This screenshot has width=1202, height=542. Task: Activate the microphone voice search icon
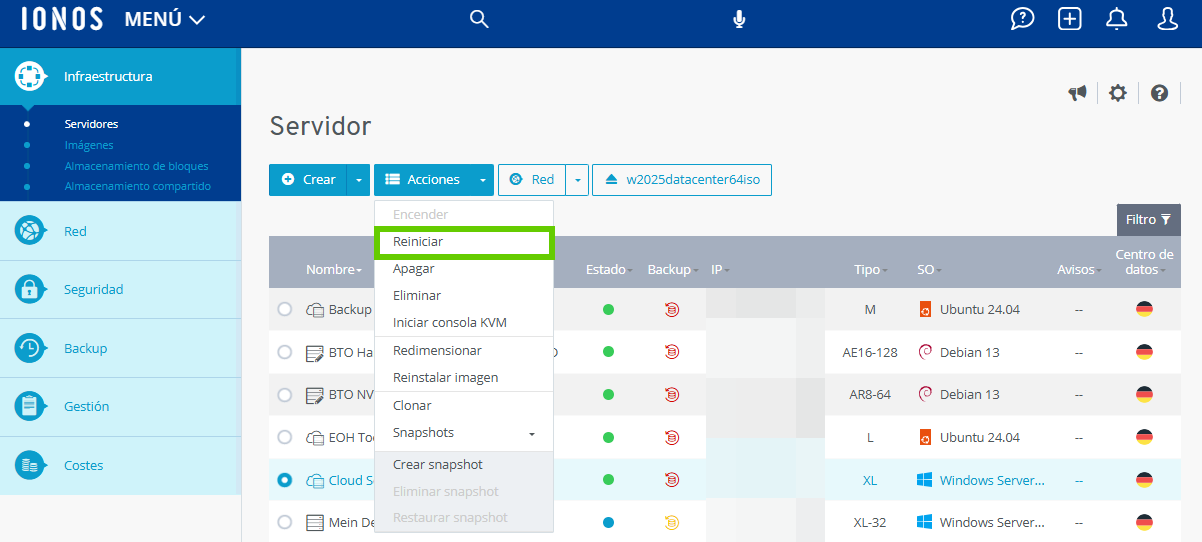[739, 19]
